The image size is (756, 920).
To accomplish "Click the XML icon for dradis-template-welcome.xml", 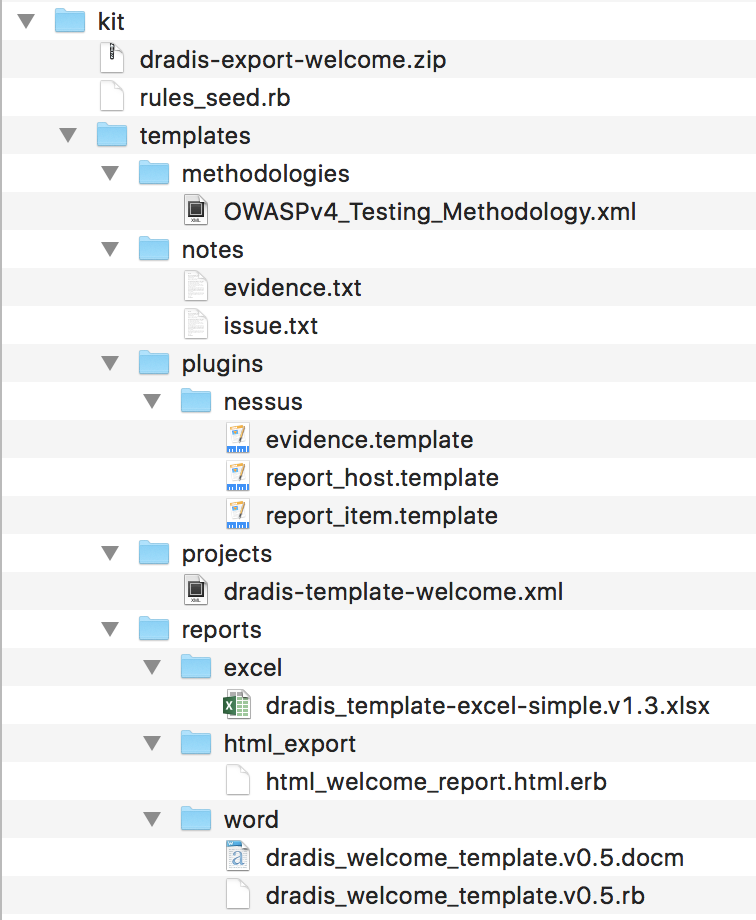I will [x=197, y=592].
